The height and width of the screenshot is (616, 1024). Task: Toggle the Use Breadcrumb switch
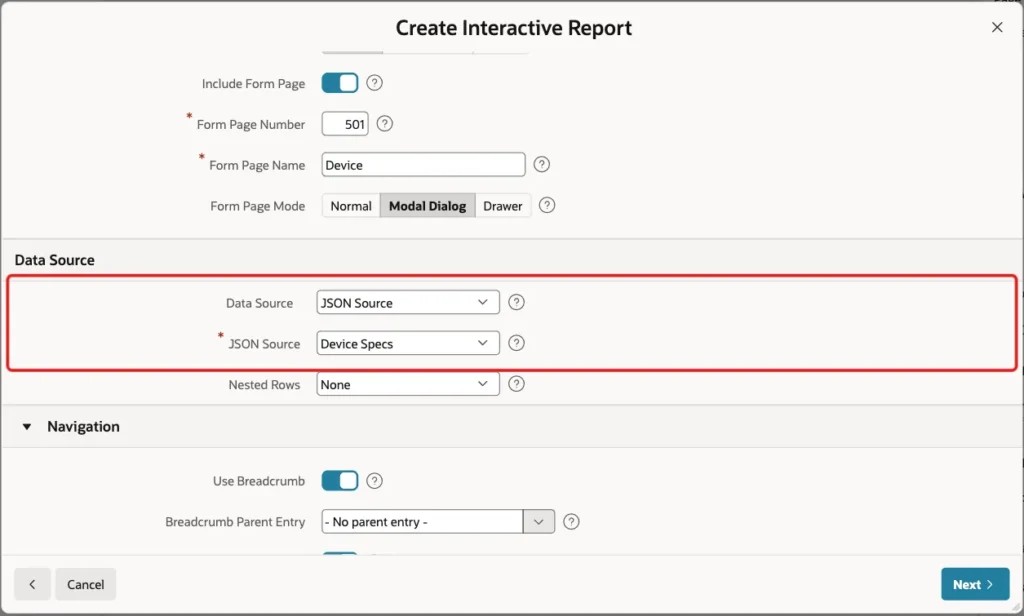pyautogui.click(x=340, y=481)
